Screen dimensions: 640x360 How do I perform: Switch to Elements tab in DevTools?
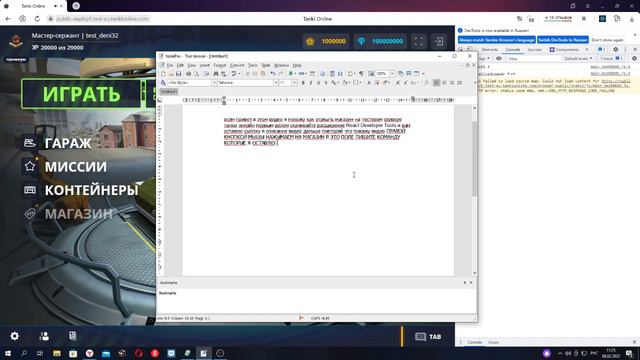point(489,49)
